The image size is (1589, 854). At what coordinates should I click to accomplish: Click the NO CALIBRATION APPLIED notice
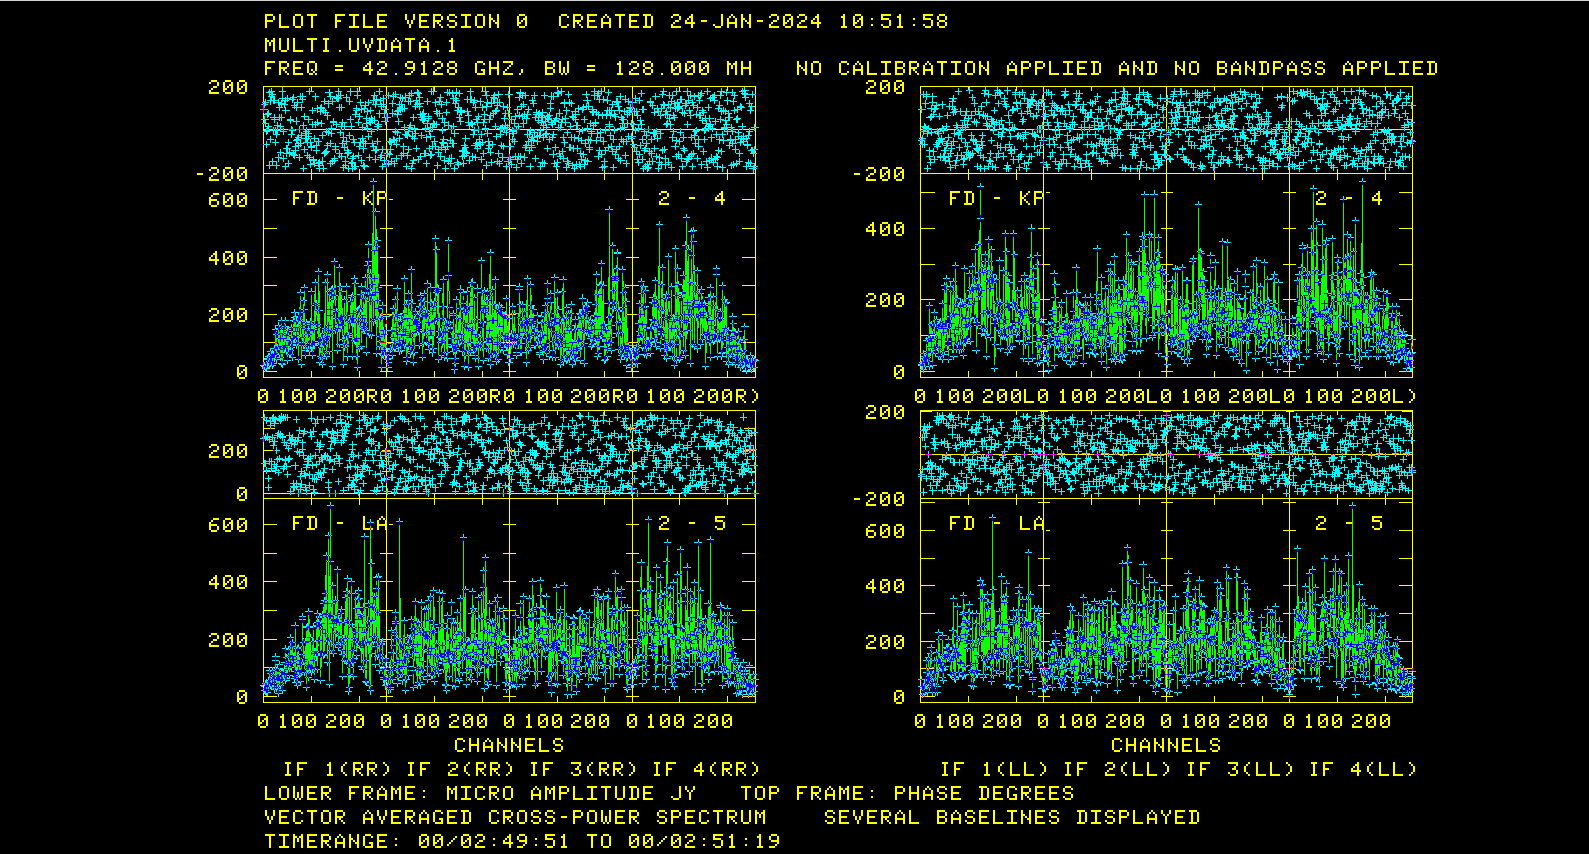(1116, 69)
